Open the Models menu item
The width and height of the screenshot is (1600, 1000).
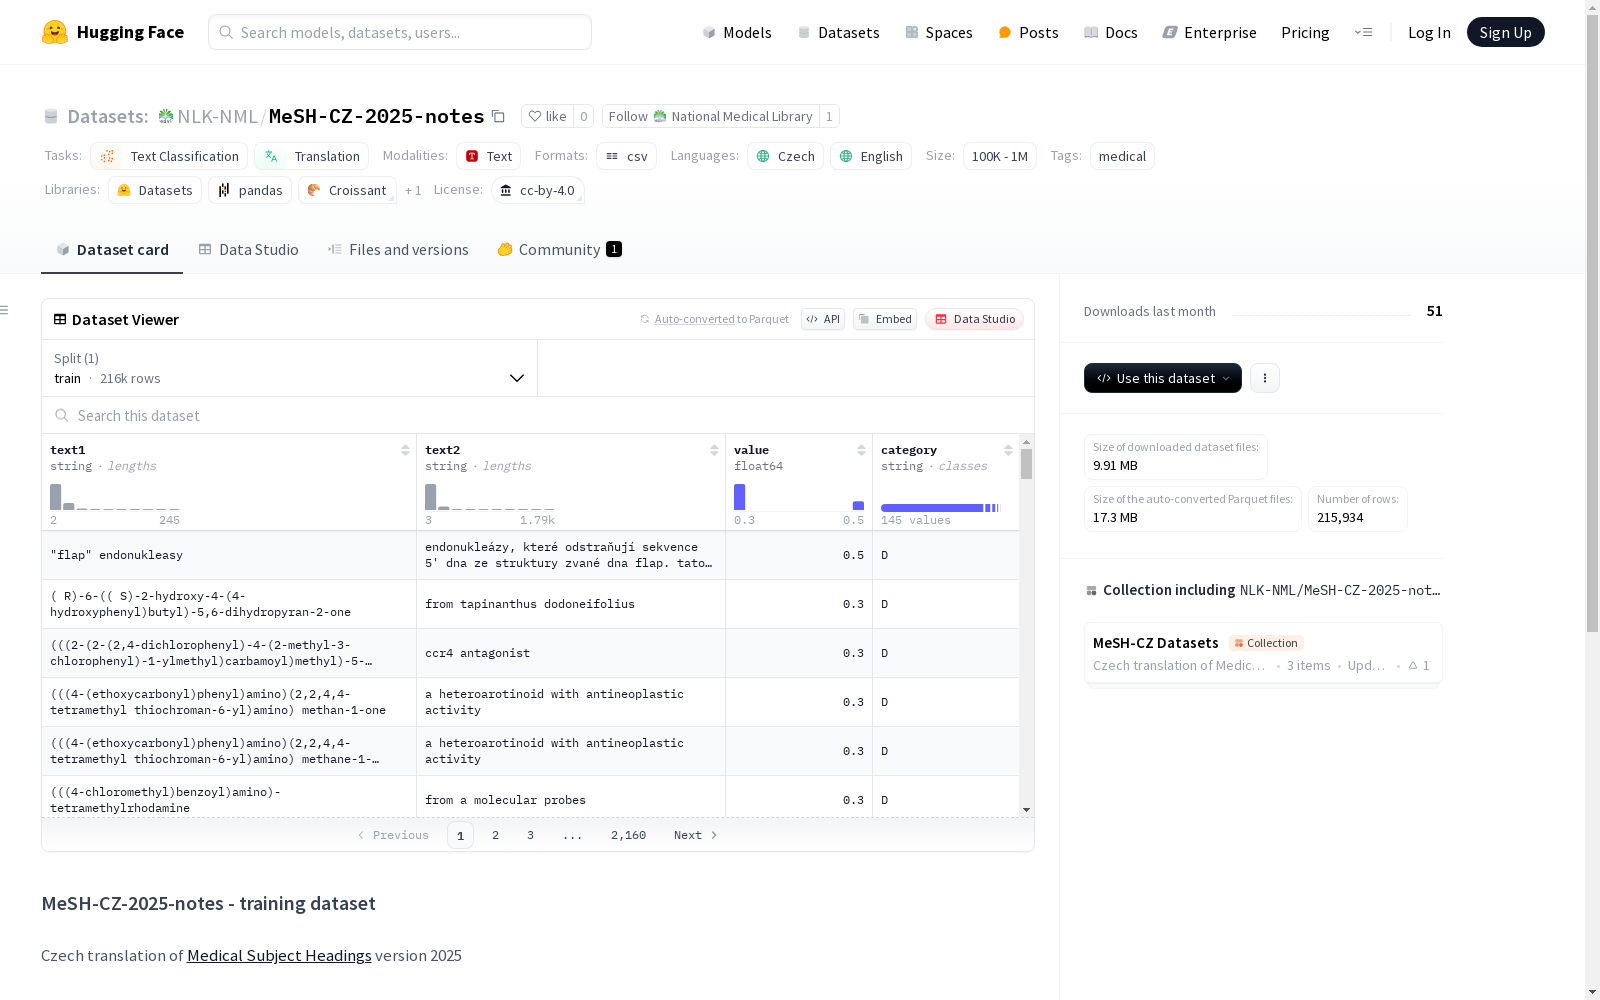pyautogui.click(x=737, y=32)
